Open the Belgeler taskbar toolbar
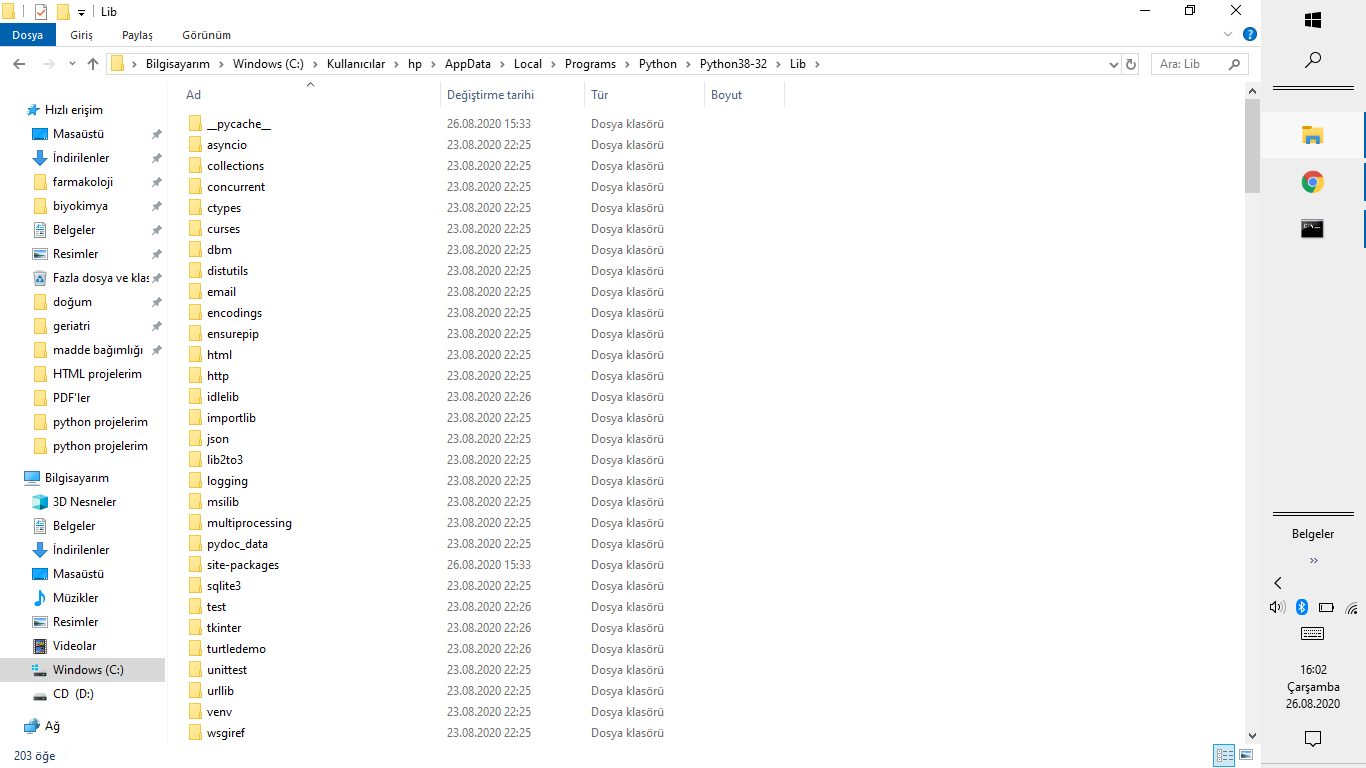The image size is (1366, 768). (x=1313, y=534)
